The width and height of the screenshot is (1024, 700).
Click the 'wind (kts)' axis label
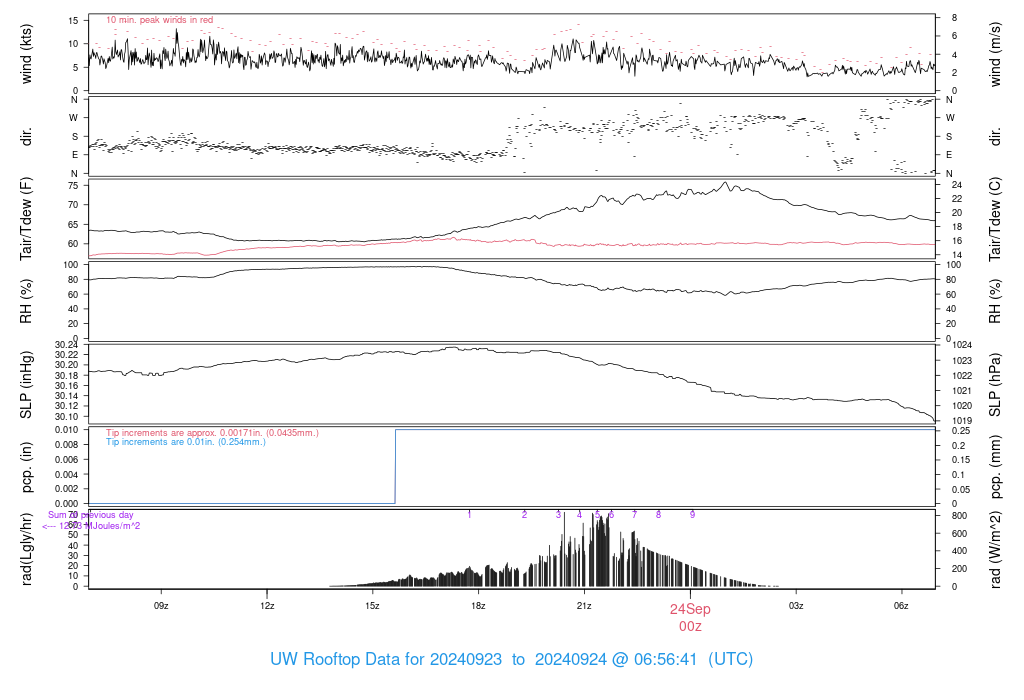[26, 54]
